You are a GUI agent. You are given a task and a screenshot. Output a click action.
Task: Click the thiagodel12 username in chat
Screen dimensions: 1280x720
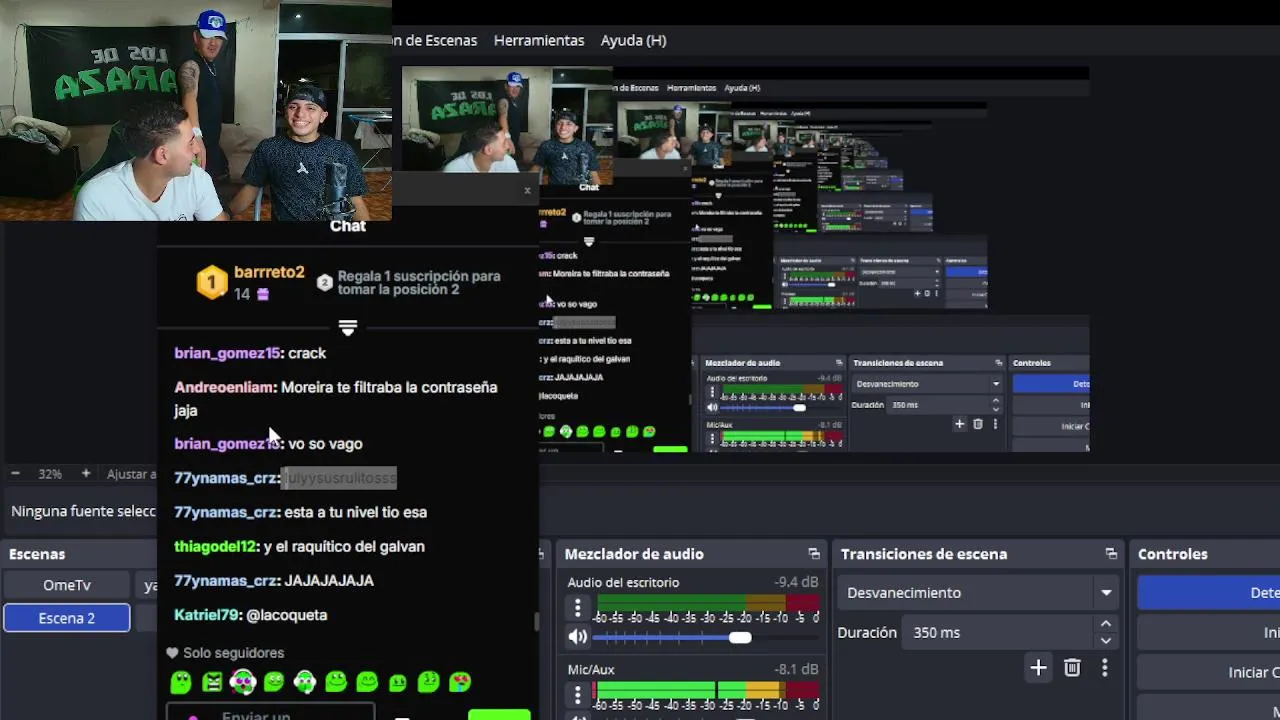[x=215, y=546]
